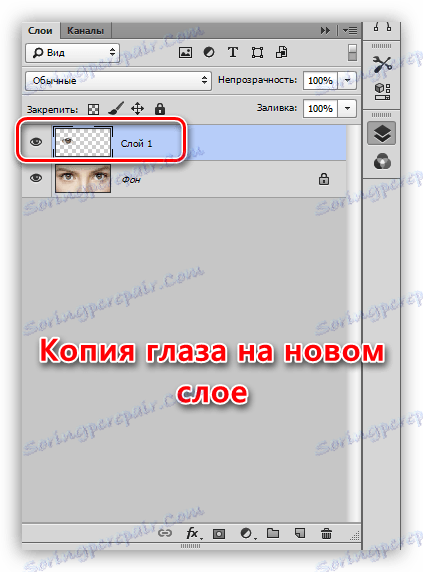
Task: Filter for shape layers icon
Action: pos(257,53)
